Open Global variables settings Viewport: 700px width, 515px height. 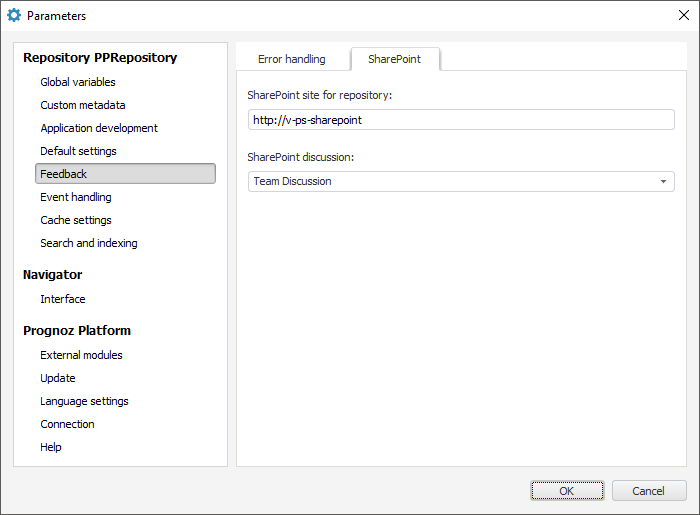(78, 82)
